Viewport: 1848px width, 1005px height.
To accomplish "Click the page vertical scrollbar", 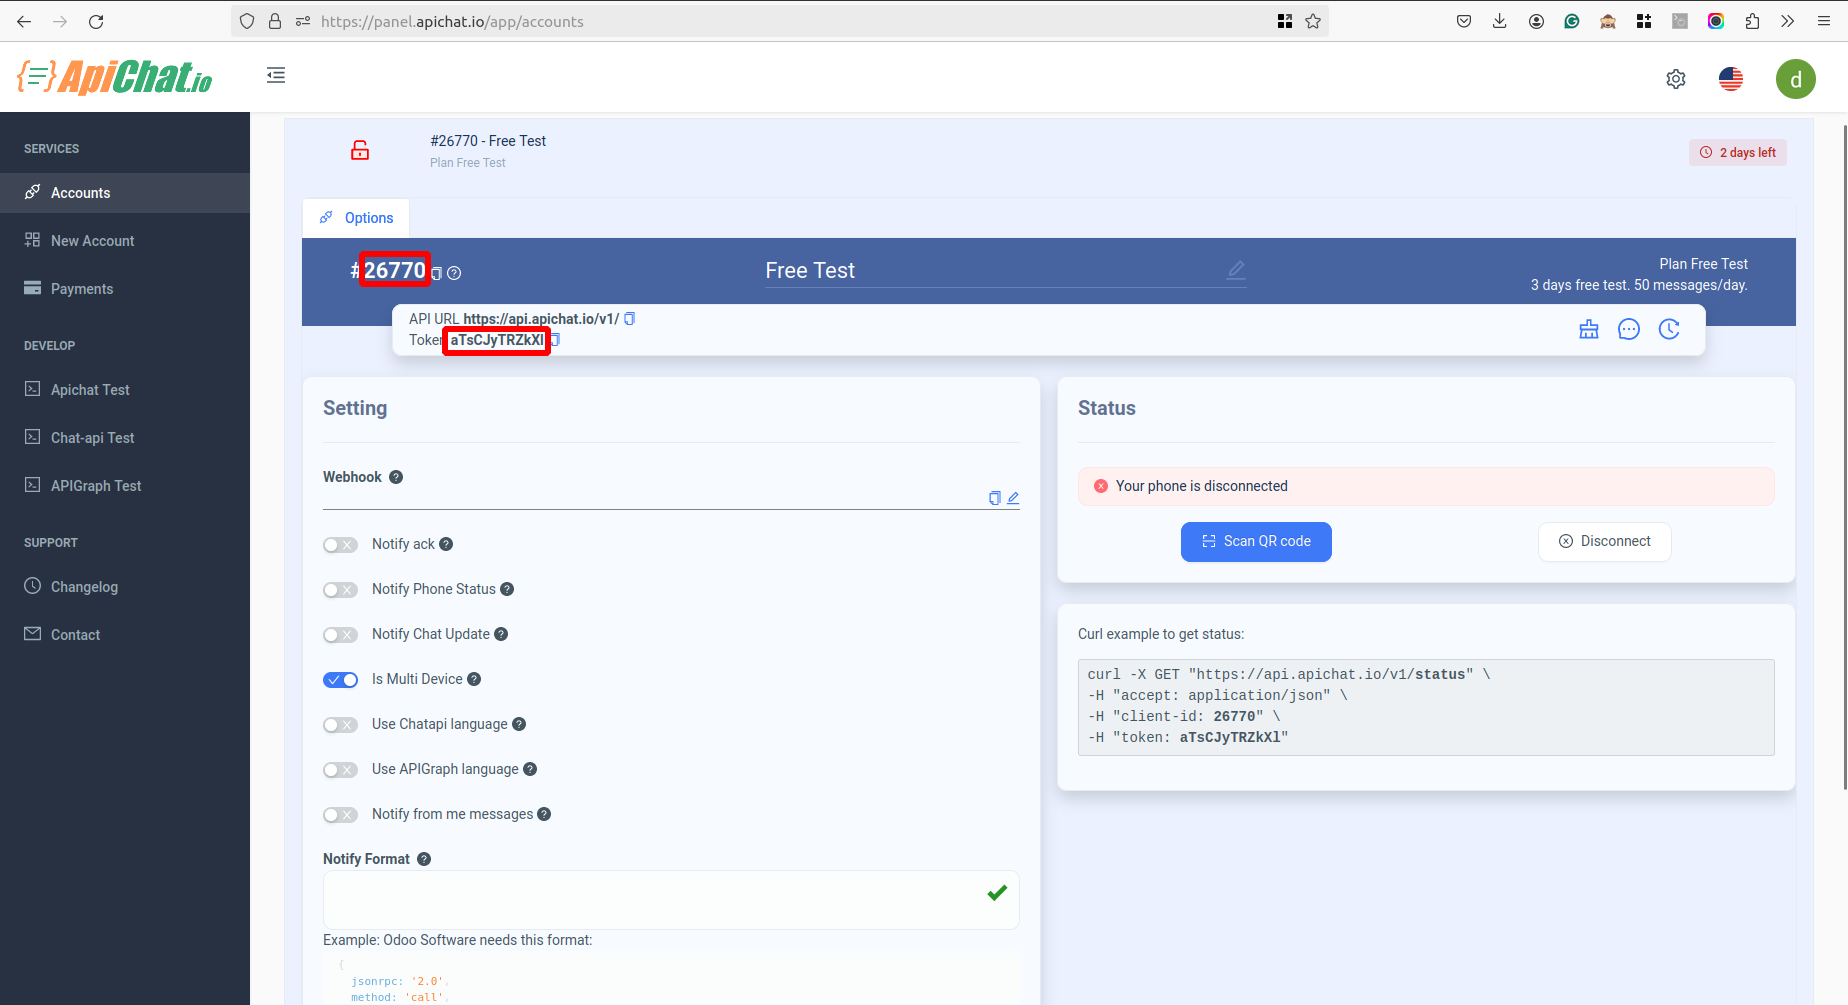I will click(1845, 456).
